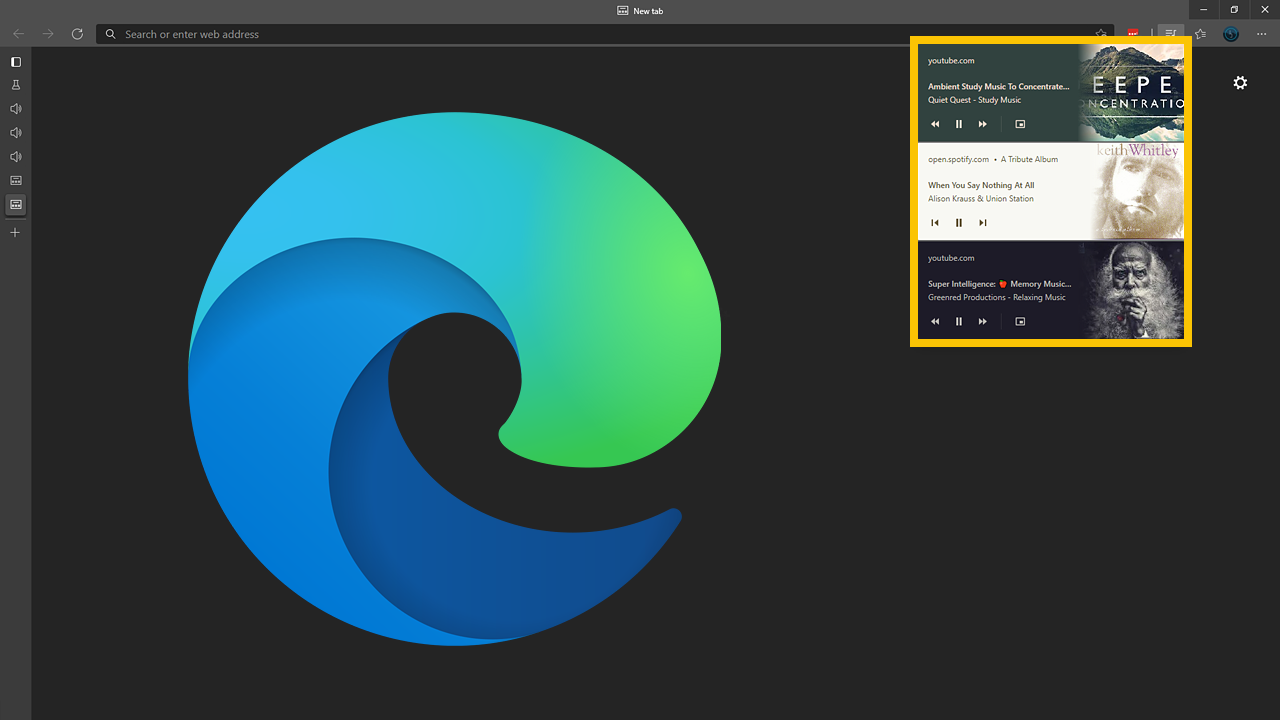Image resolution: width=1280 pixels, height=720 pixels.
Task: Click the bearded old man thumbnail
Action: (x=1131, y=290)
